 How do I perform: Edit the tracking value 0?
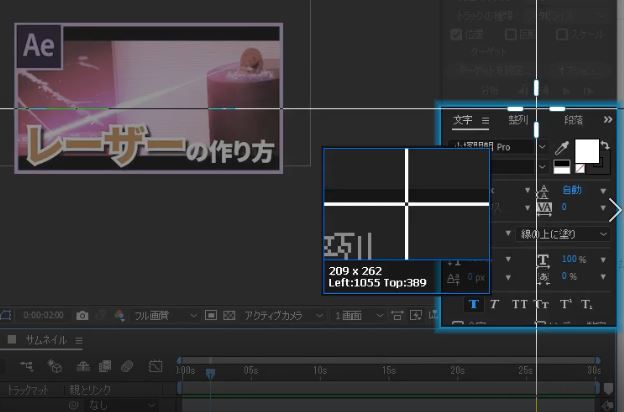tap(564, 207)
